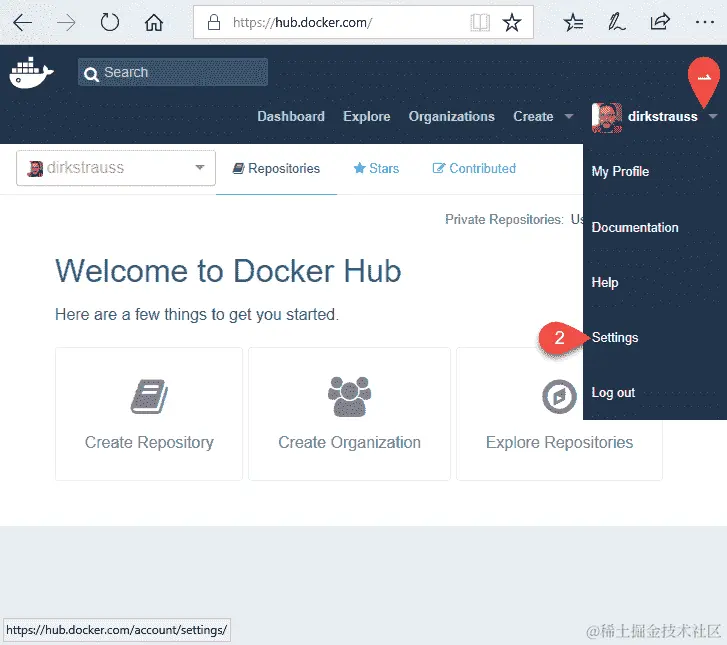Switch to the Stars tab
This screenshot has height=645, width=727.
point(376,168)
